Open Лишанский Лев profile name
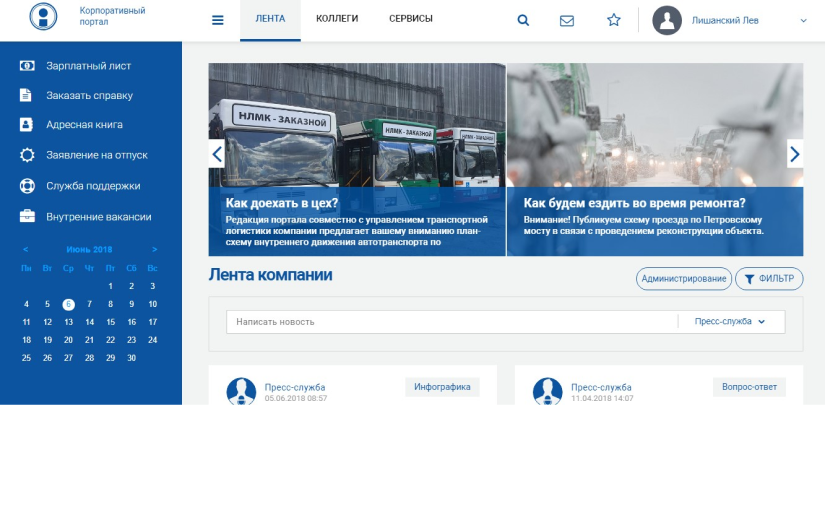 [x=725, y=21]
